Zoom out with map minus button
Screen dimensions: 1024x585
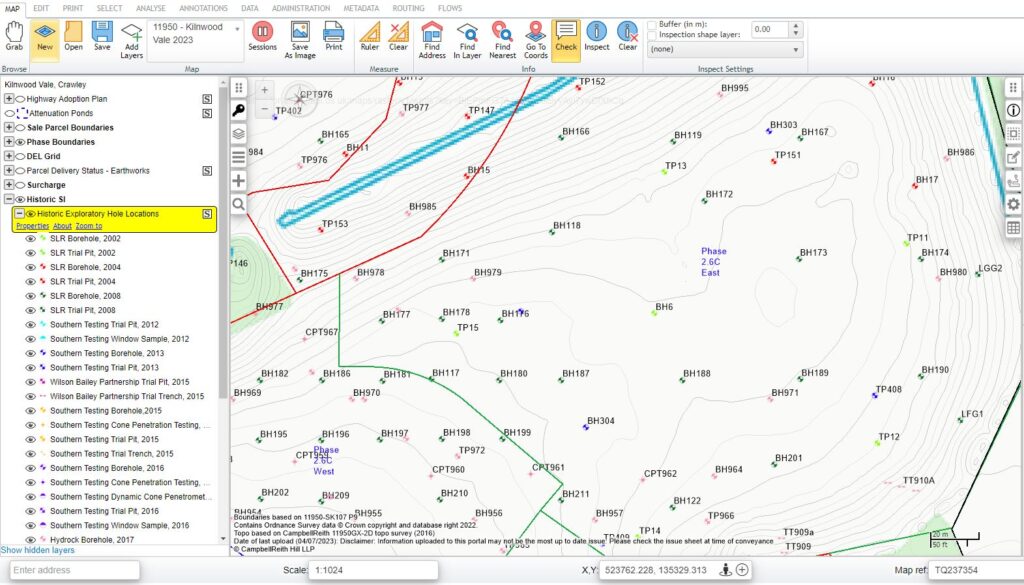(x=264, y=109)
